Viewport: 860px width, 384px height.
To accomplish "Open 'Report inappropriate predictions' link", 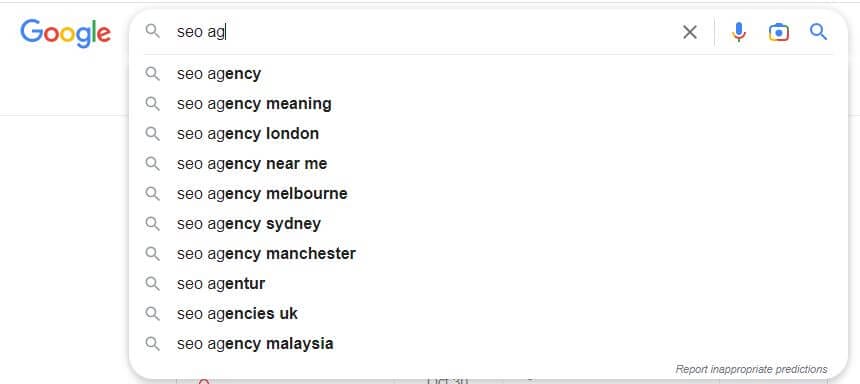I will pyautogui.click(x=751, y=369).
